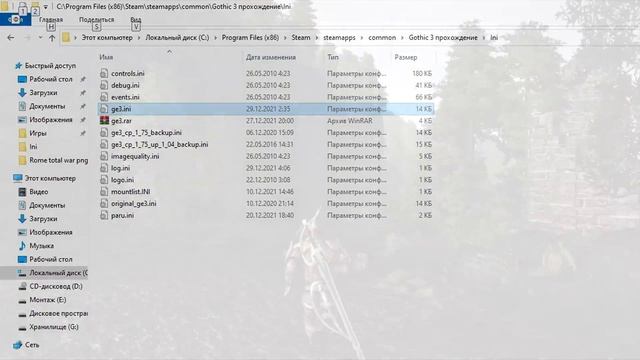Open pinned Изображения under quick access
This screenshot has width=640, height=360.
(x=51, y=120)
